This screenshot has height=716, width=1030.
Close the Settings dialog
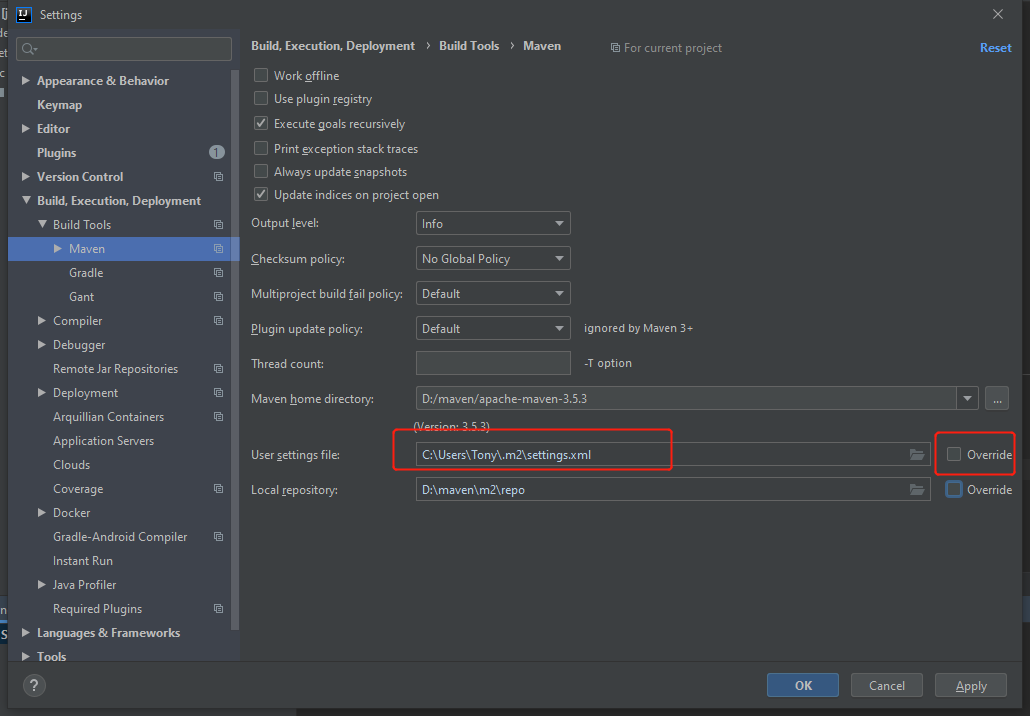point(998,14)
